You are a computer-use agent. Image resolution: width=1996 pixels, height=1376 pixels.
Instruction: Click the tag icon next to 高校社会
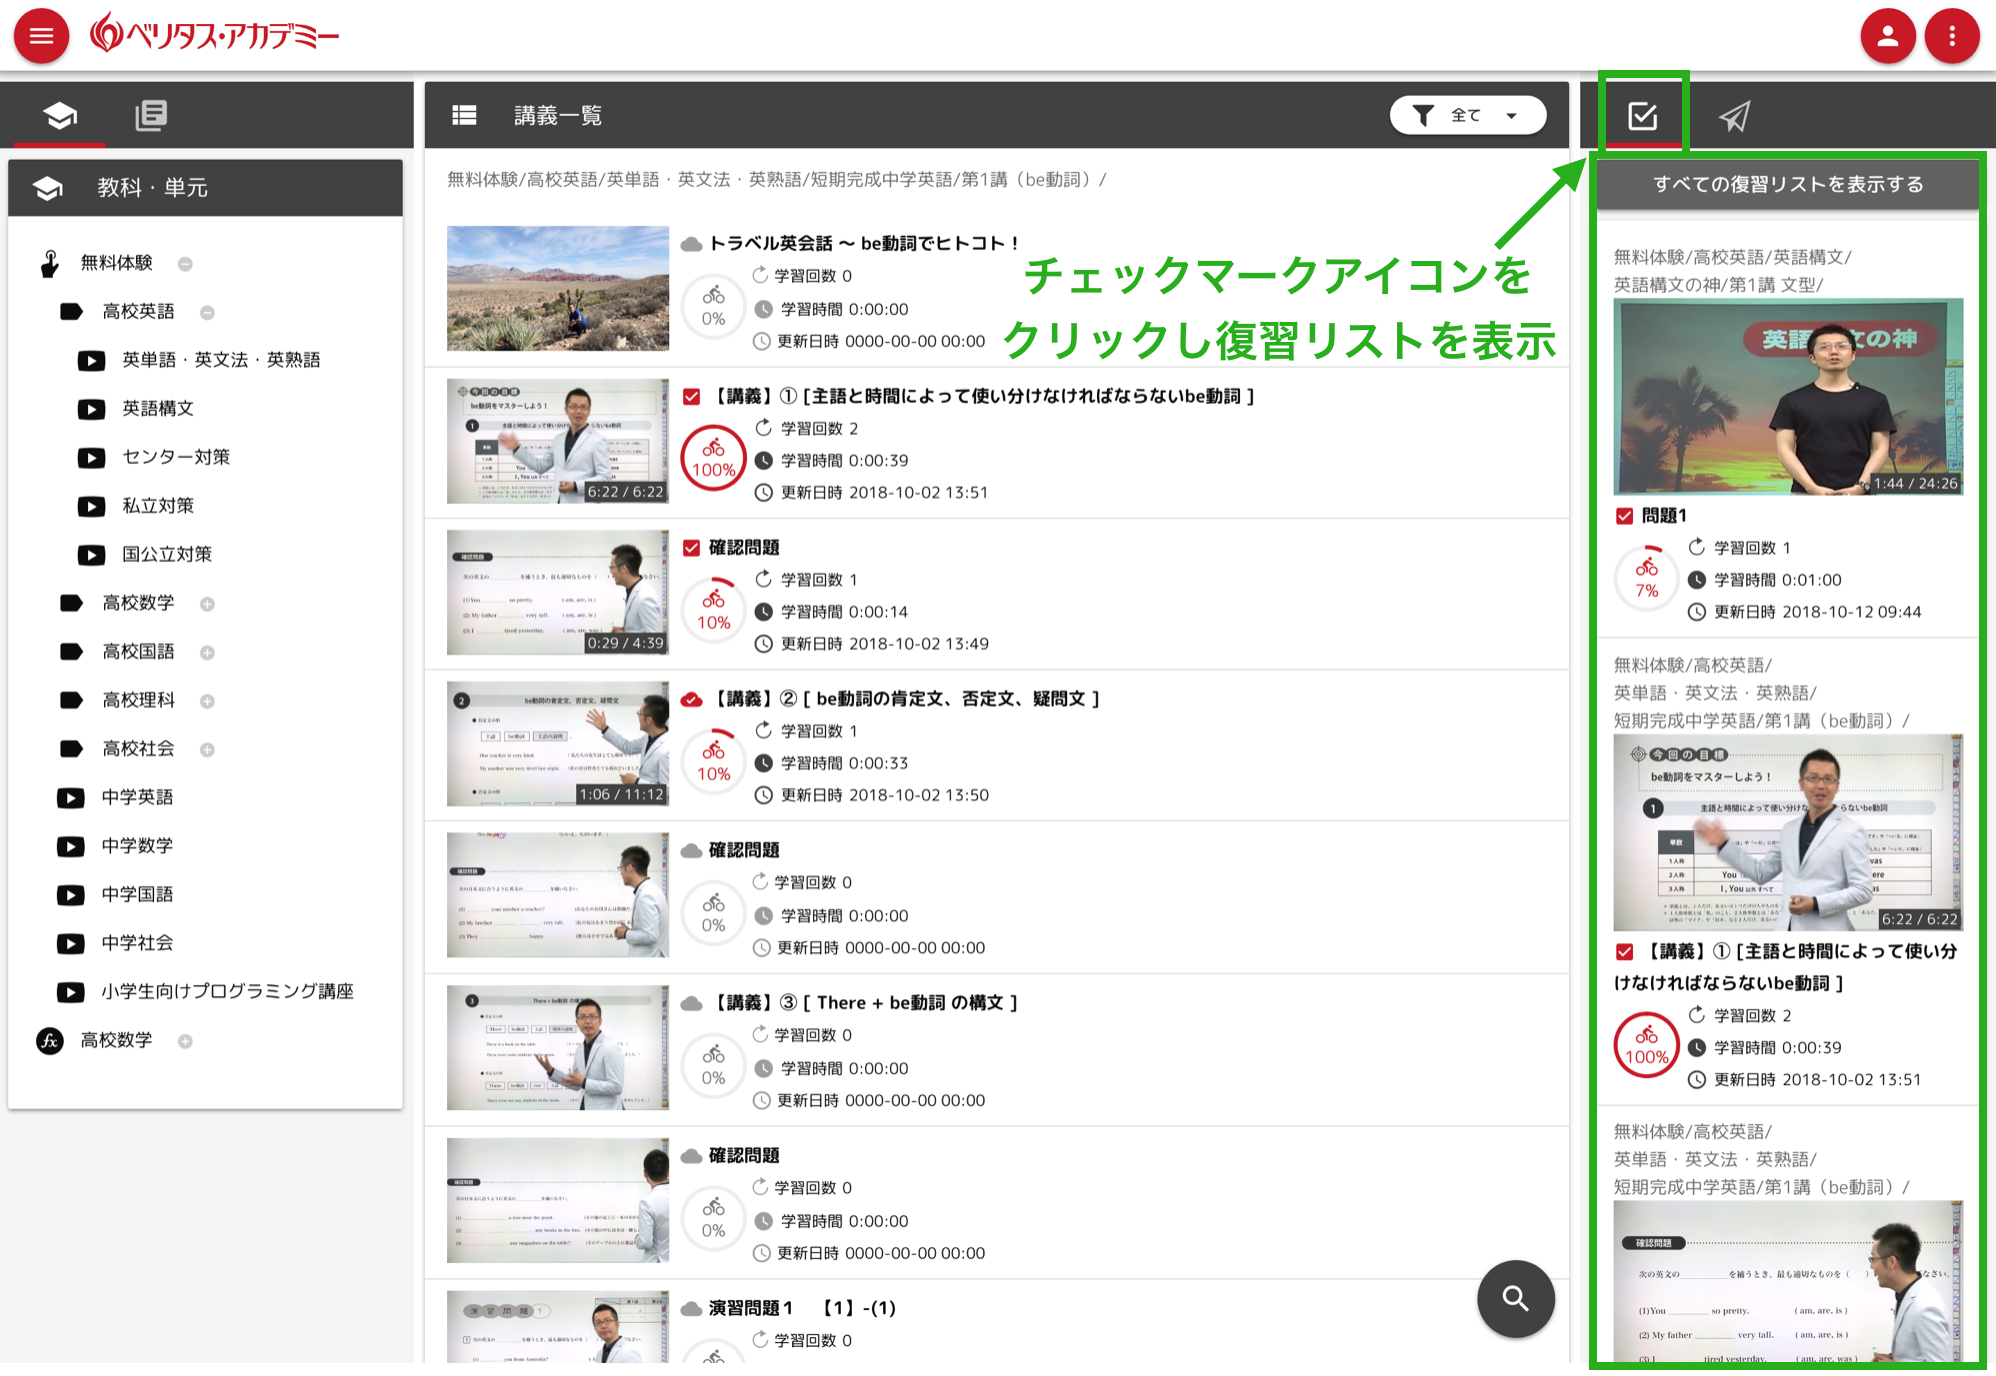point(71,748)
